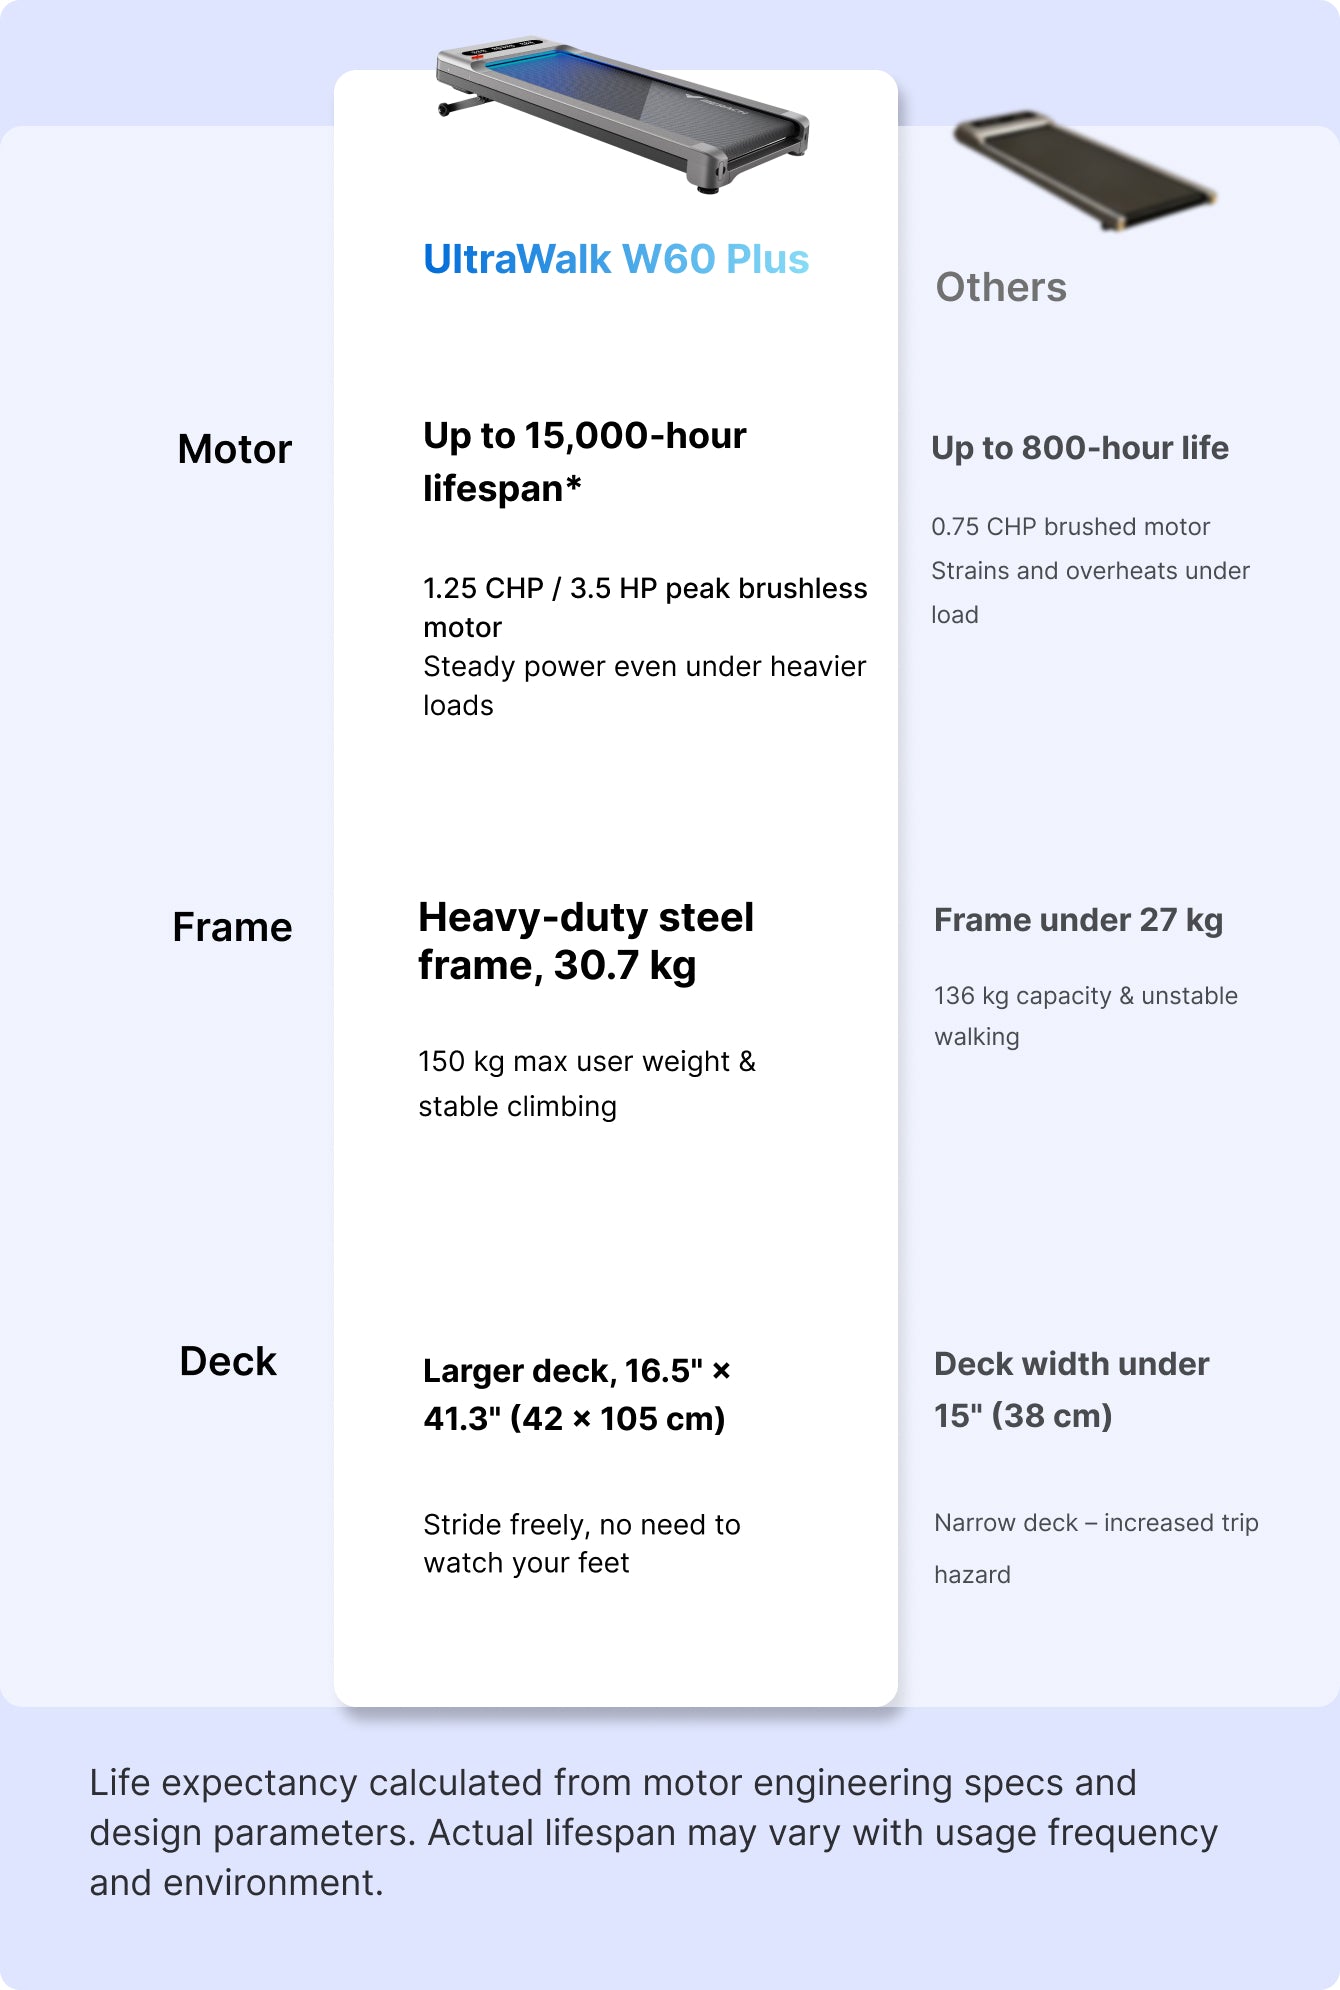Click the 0.75 CHP brushed motor text
Image resolution: width=1340 pixels, height=1990 pixels.
click(1070, 526)
